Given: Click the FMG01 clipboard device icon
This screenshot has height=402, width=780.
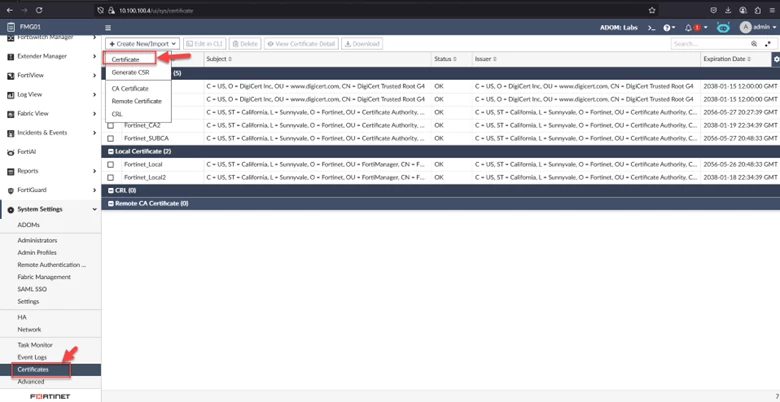Looking at the screenshot, I should [10, 27].
